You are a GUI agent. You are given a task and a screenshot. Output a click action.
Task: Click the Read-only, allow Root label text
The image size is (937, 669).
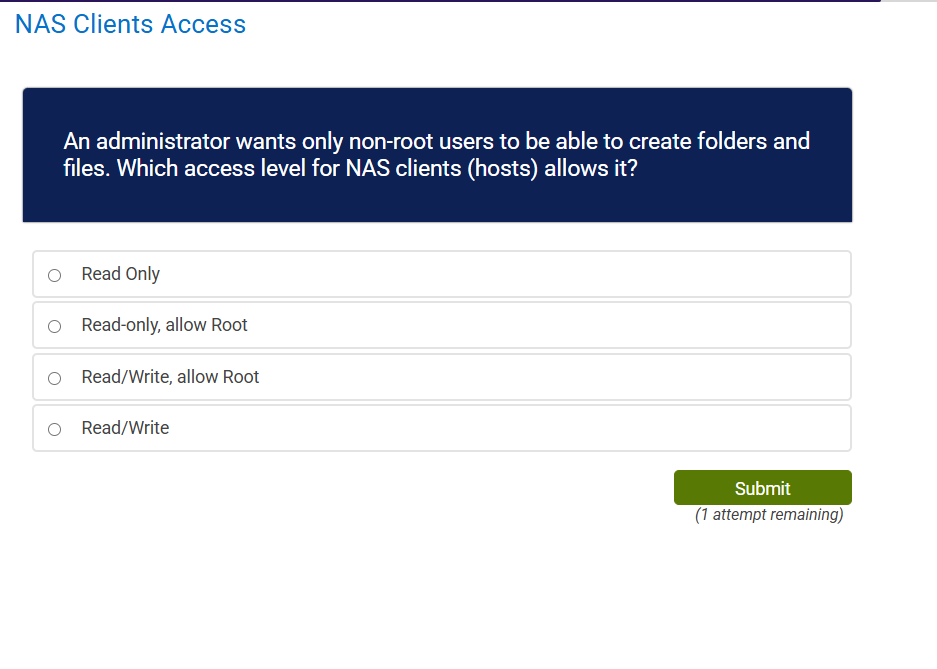166,325
